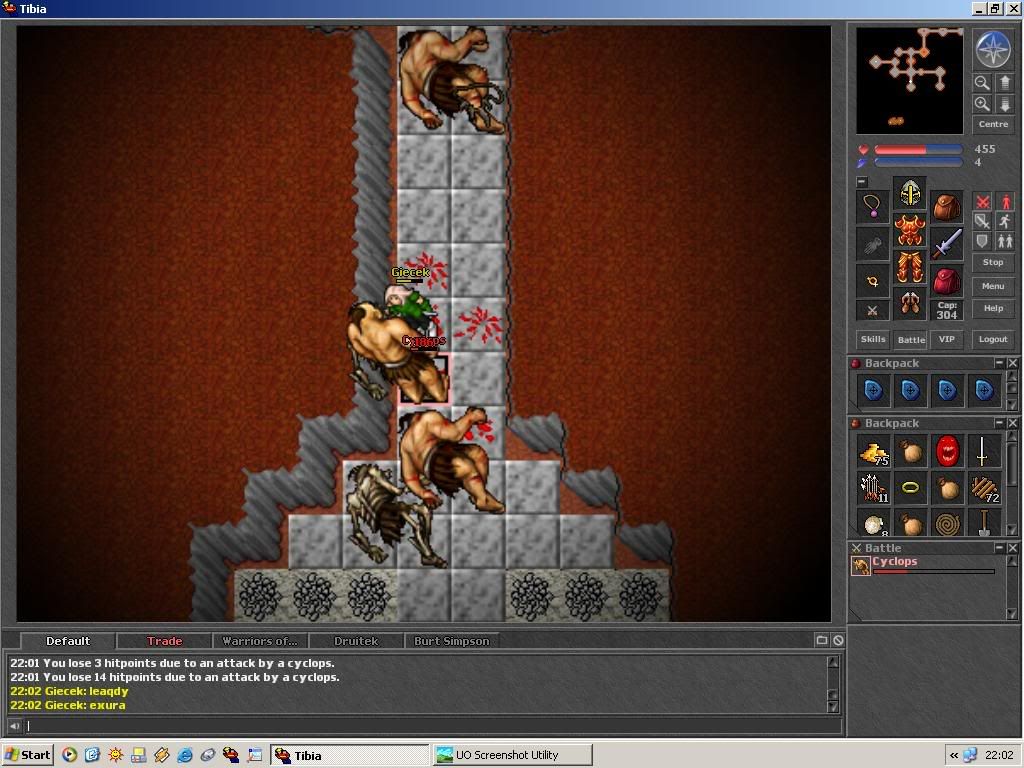Select the shovel in the backpack

tap(984, 522)
